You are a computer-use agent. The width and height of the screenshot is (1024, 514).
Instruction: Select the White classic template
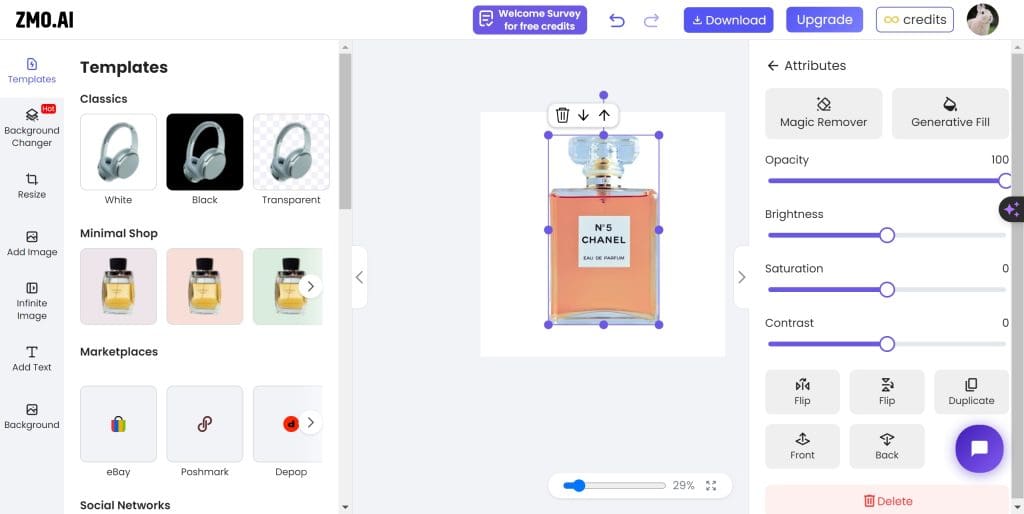pos(118,152)
